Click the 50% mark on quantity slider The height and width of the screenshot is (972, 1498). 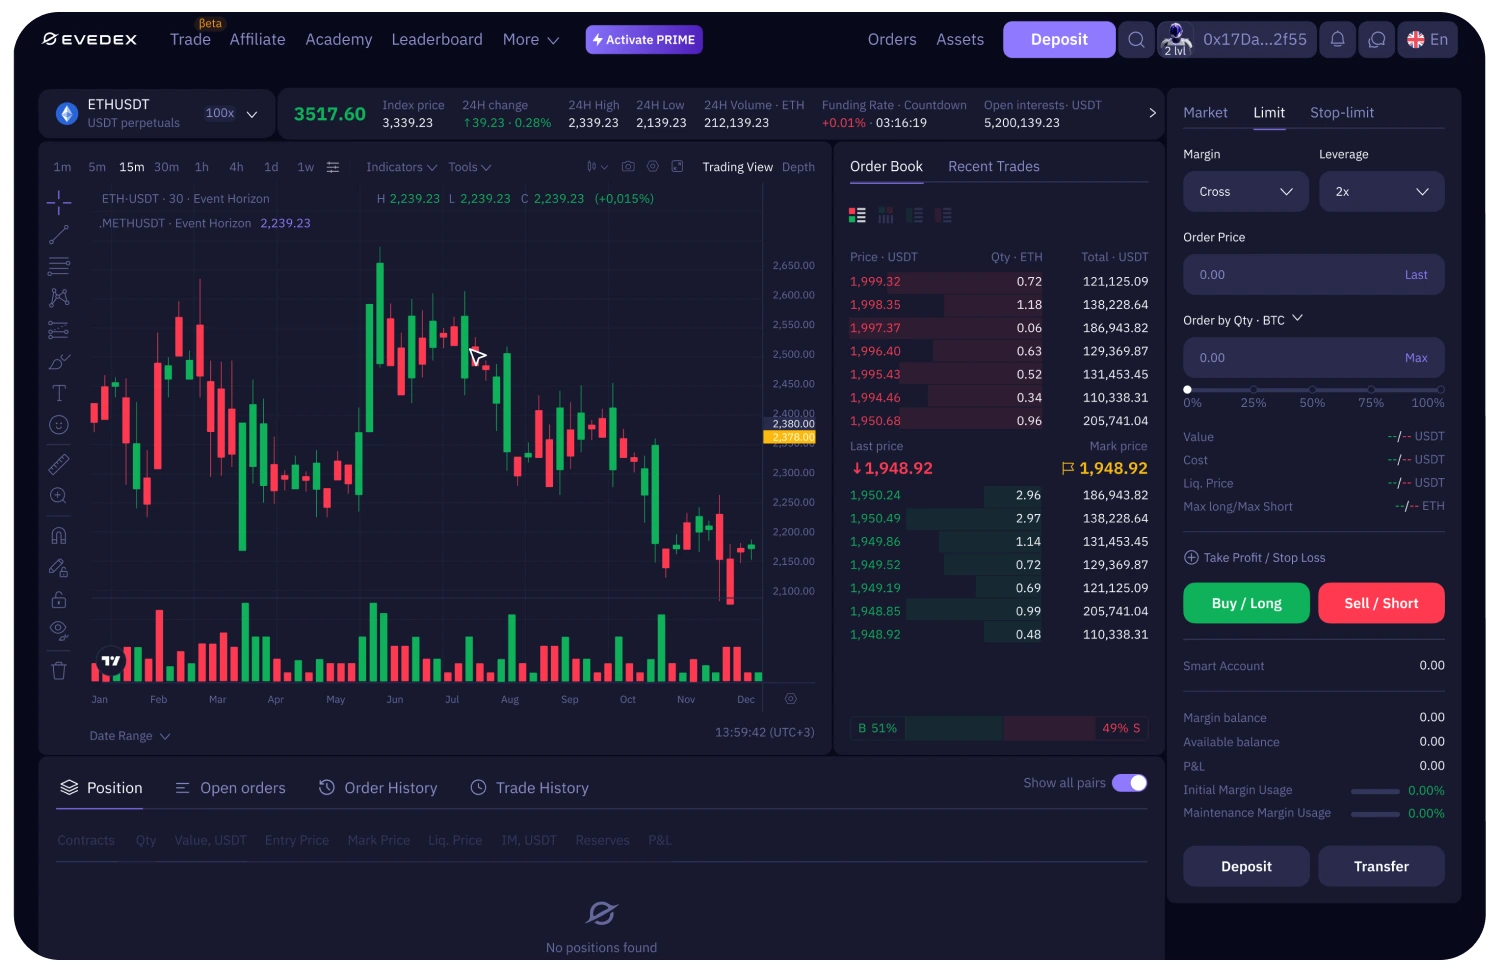(x=1312, y=390)
